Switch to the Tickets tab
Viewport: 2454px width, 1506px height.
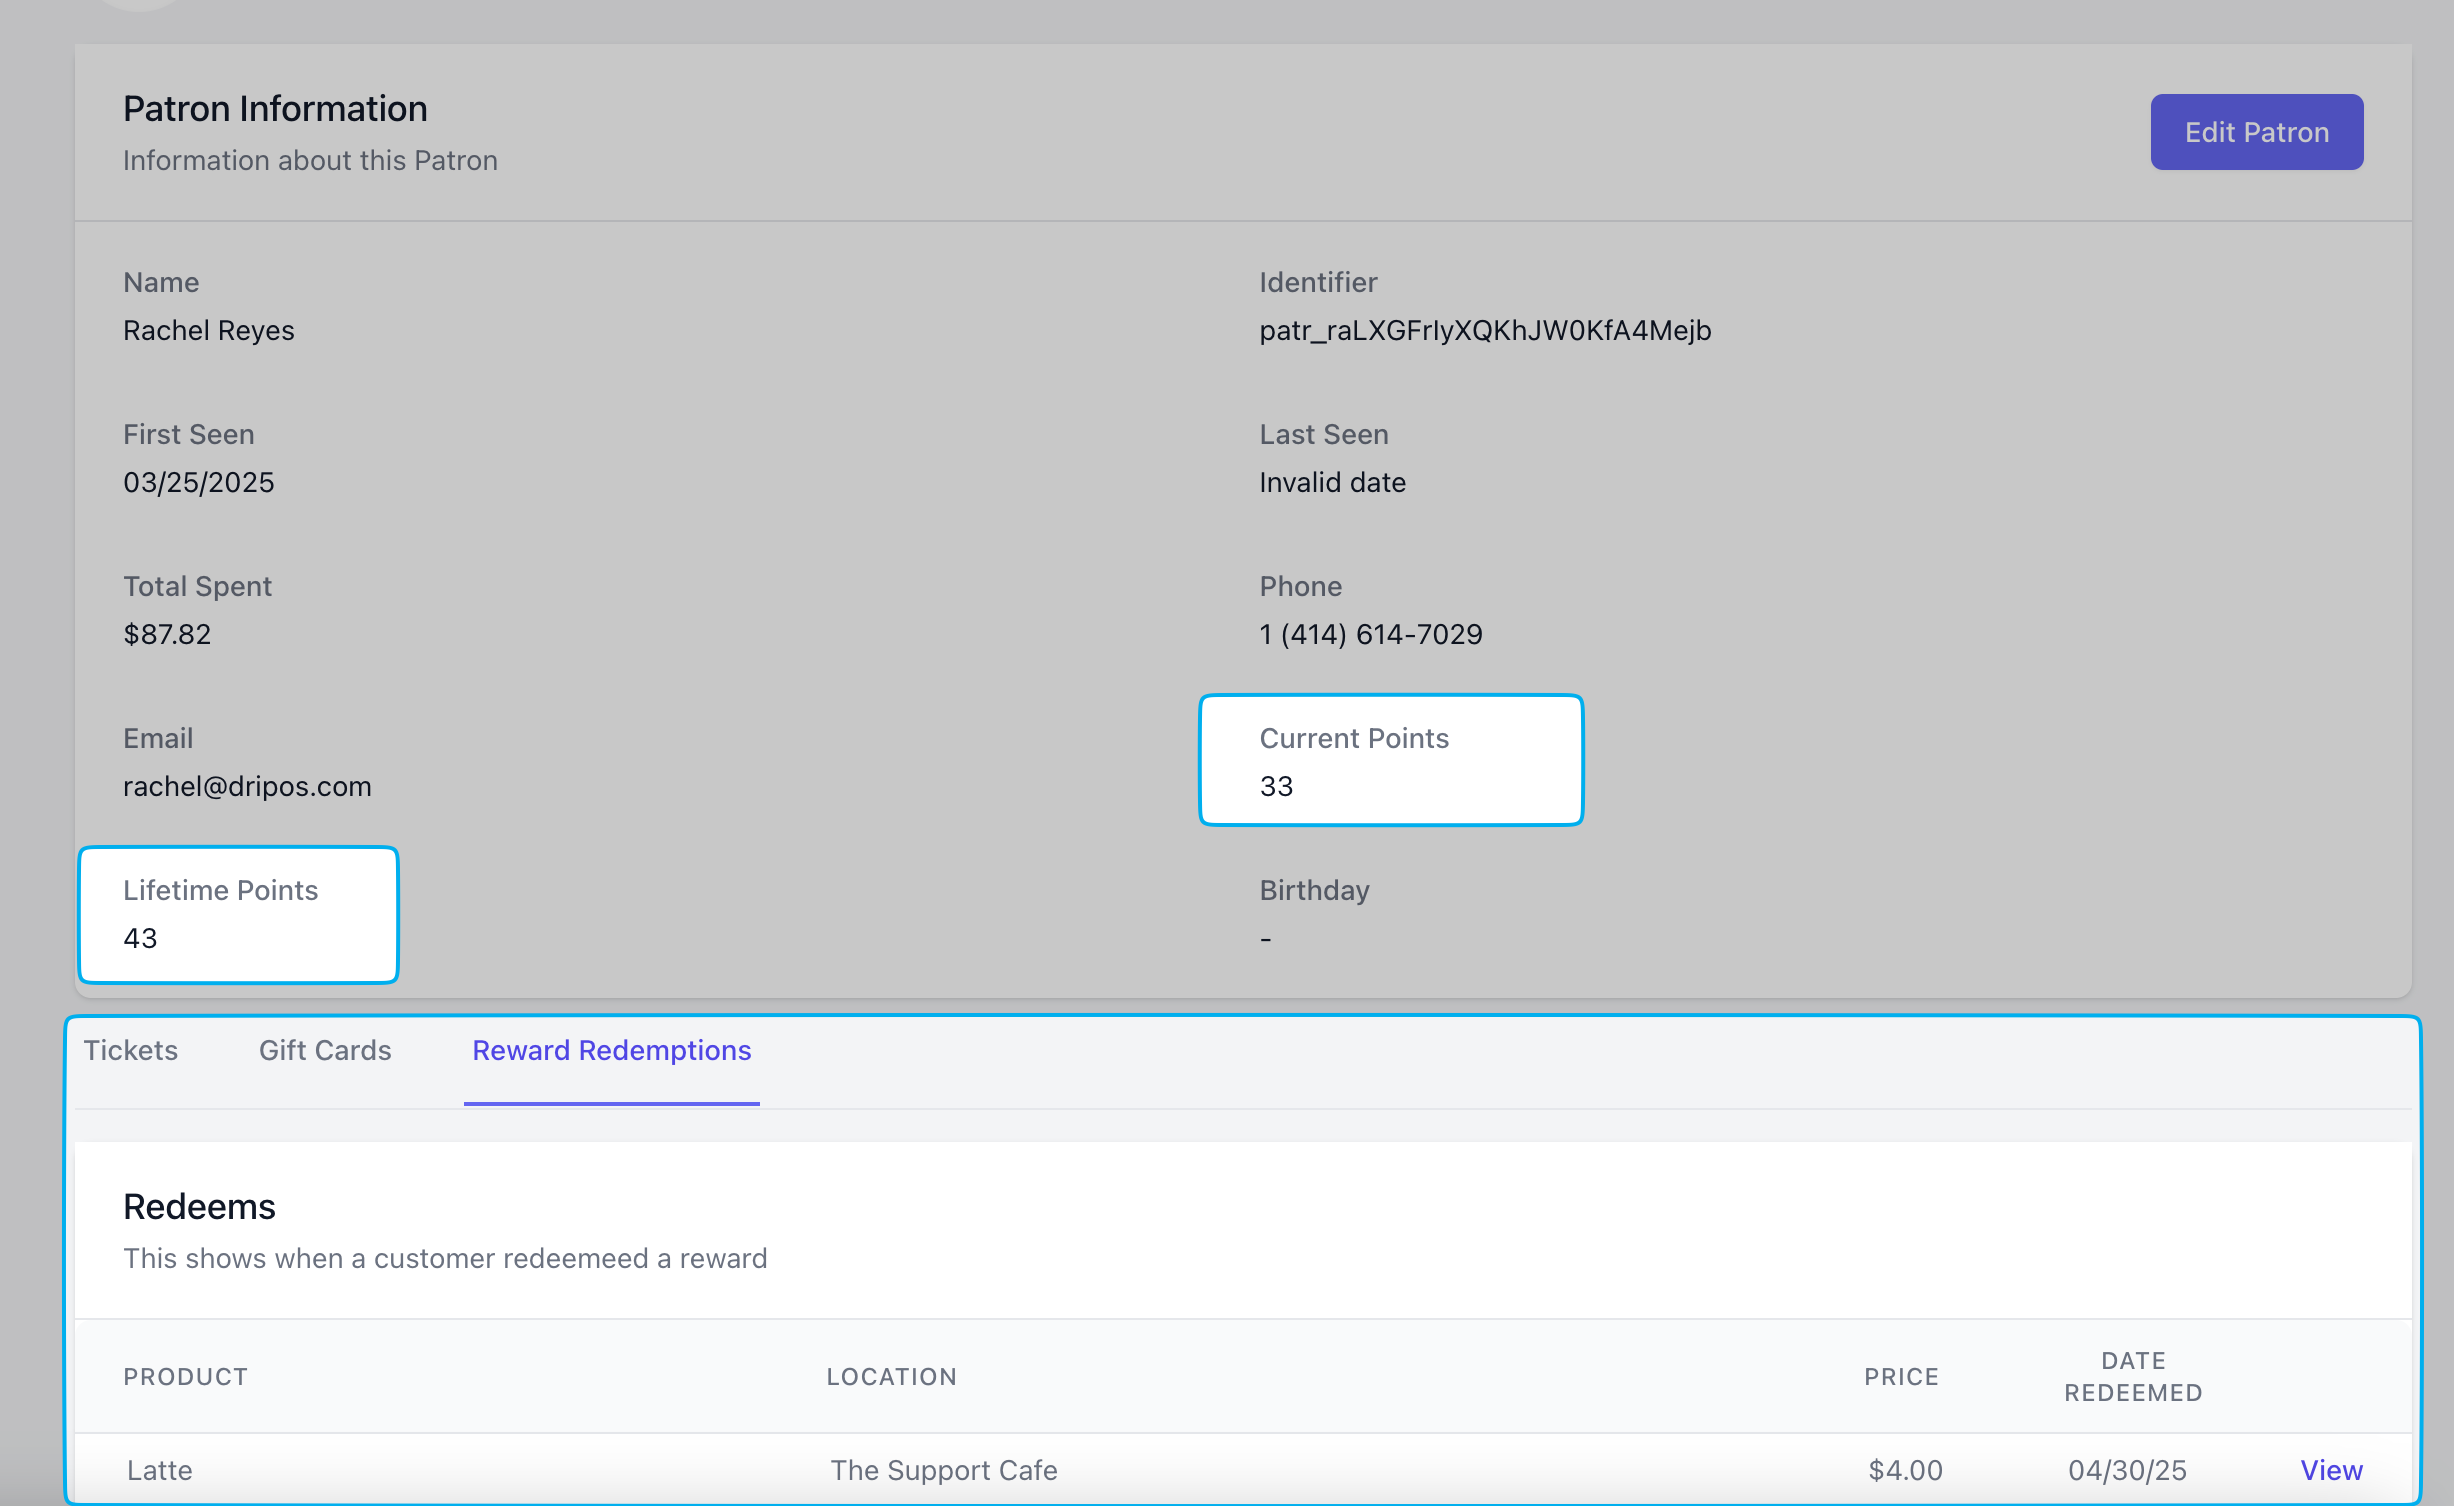click(x=131, y=1050)
